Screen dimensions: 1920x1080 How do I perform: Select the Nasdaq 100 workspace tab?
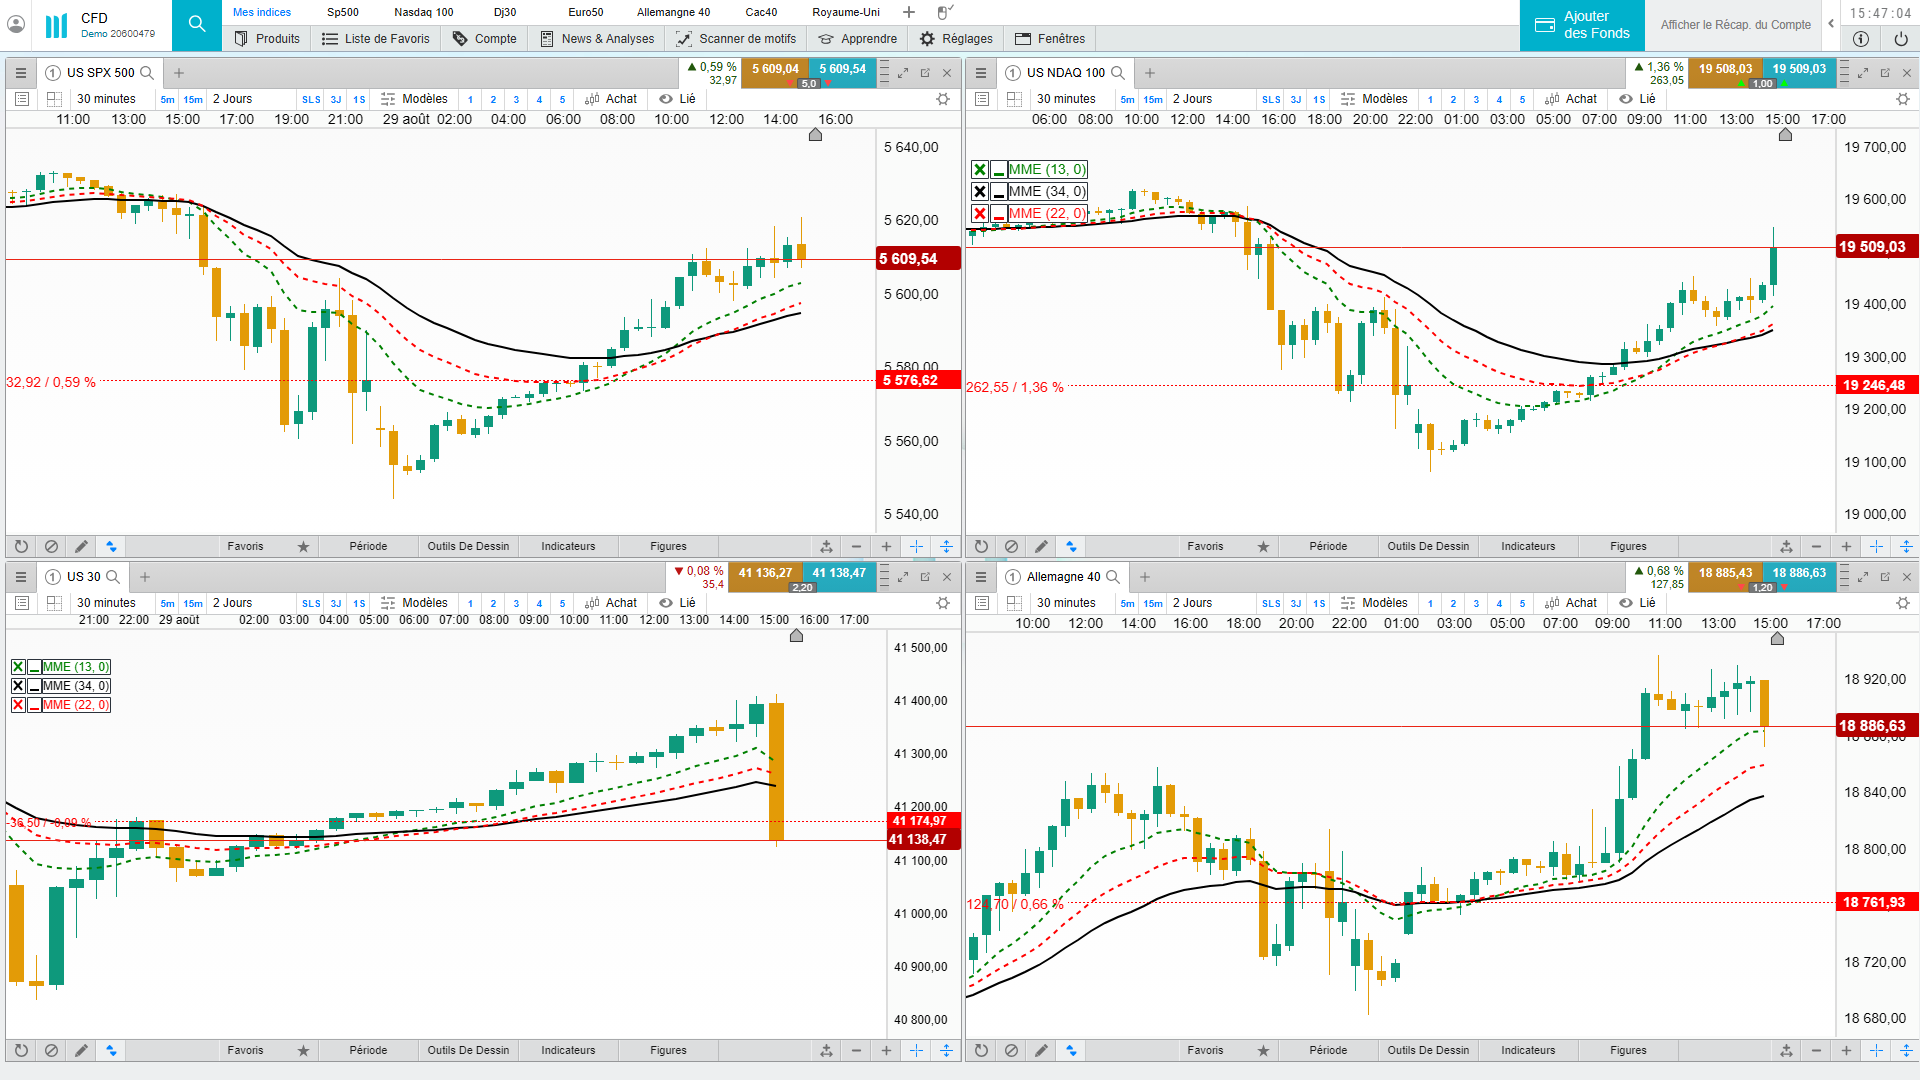pyautogui.click(x=423, y=12)
